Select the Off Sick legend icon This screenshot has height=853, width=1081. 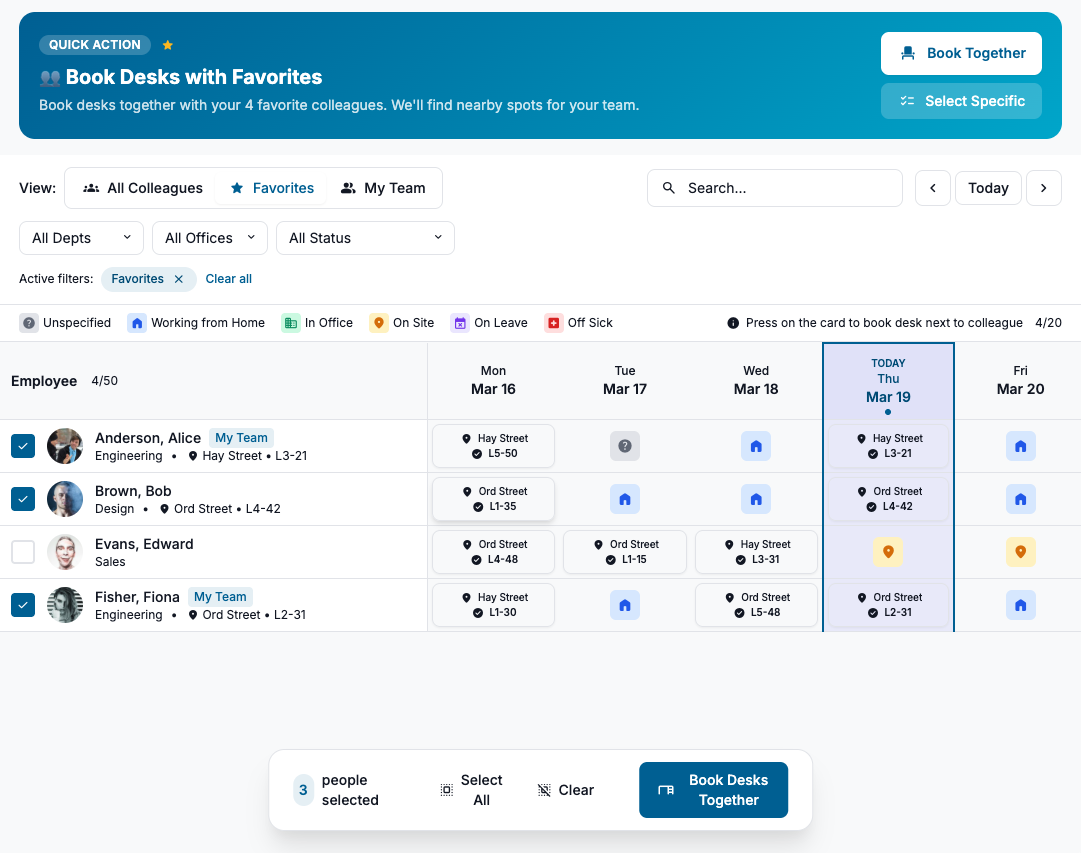tap(552, 323)
